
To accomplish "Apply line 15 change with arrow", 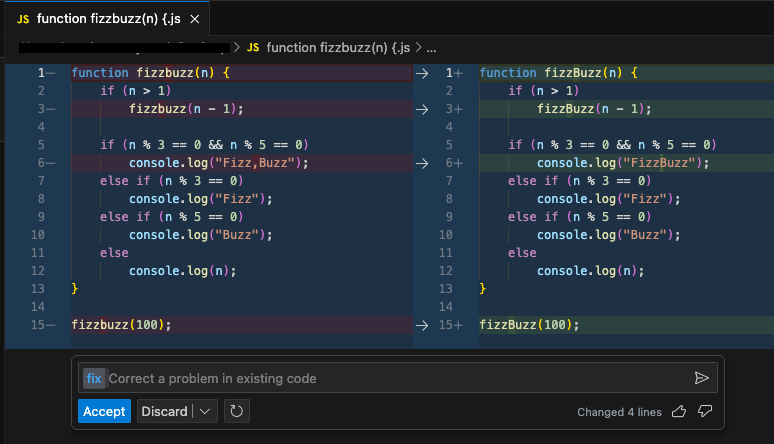I will [422, 325].
